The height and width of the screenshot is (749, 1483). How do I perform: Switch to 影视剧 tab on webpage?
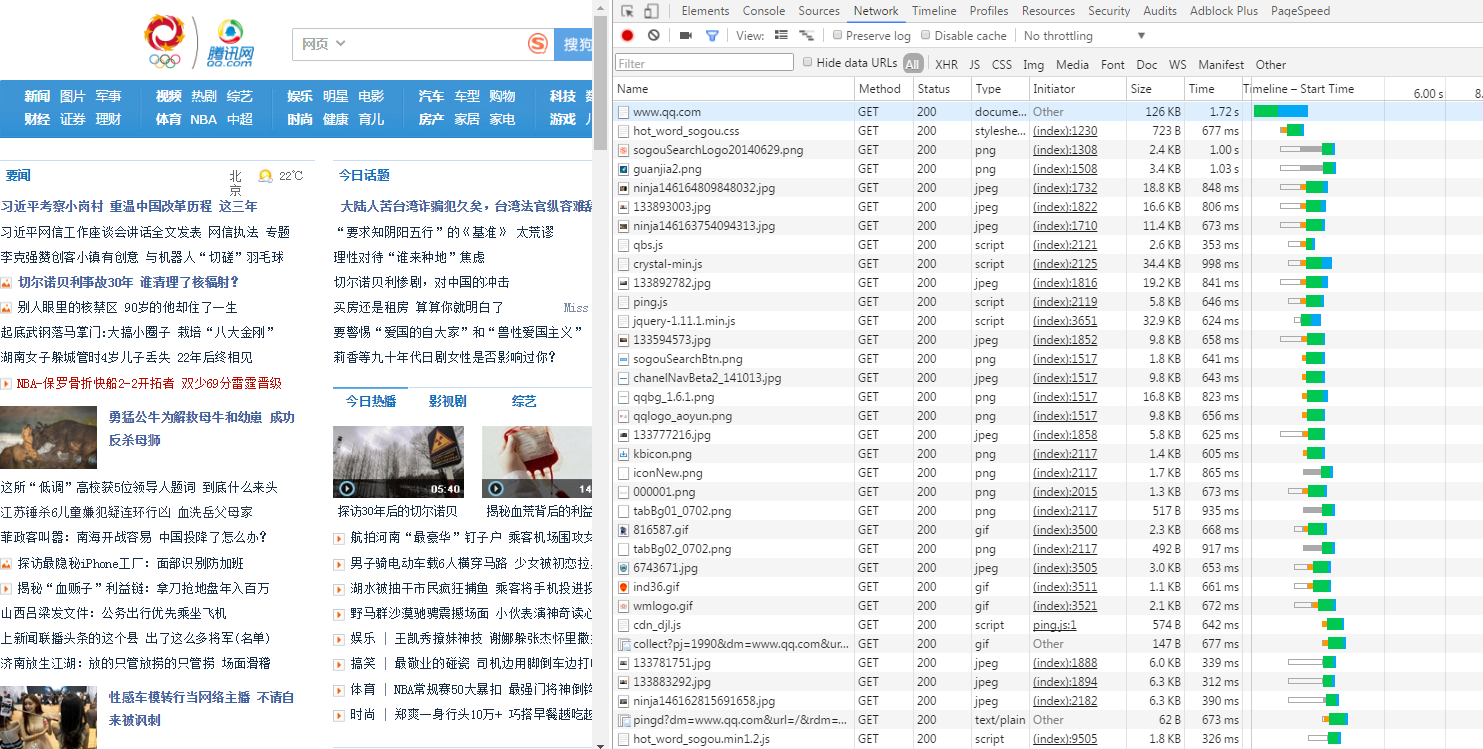click(448, 401)
